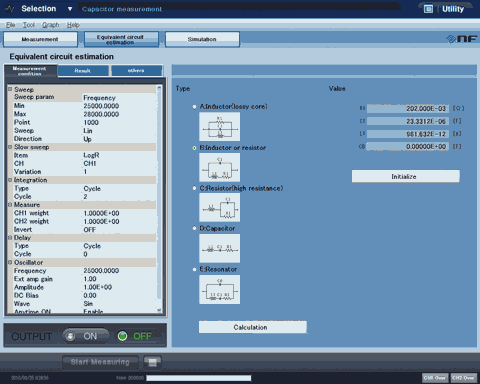480x384 pixels.
Task: Click the Initialize button
Action: point(406,176)
